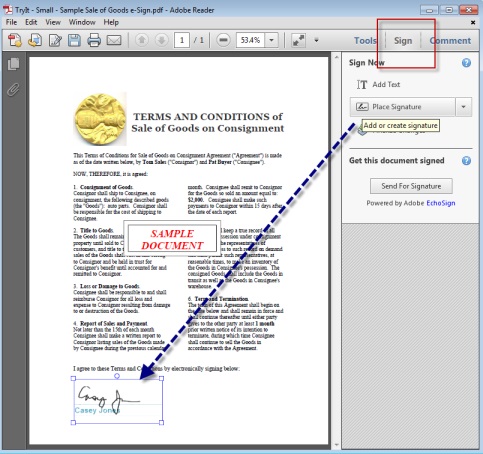Go to the next page arrow
This screenshot has height=454, width=483.
[x=162, y=40]
